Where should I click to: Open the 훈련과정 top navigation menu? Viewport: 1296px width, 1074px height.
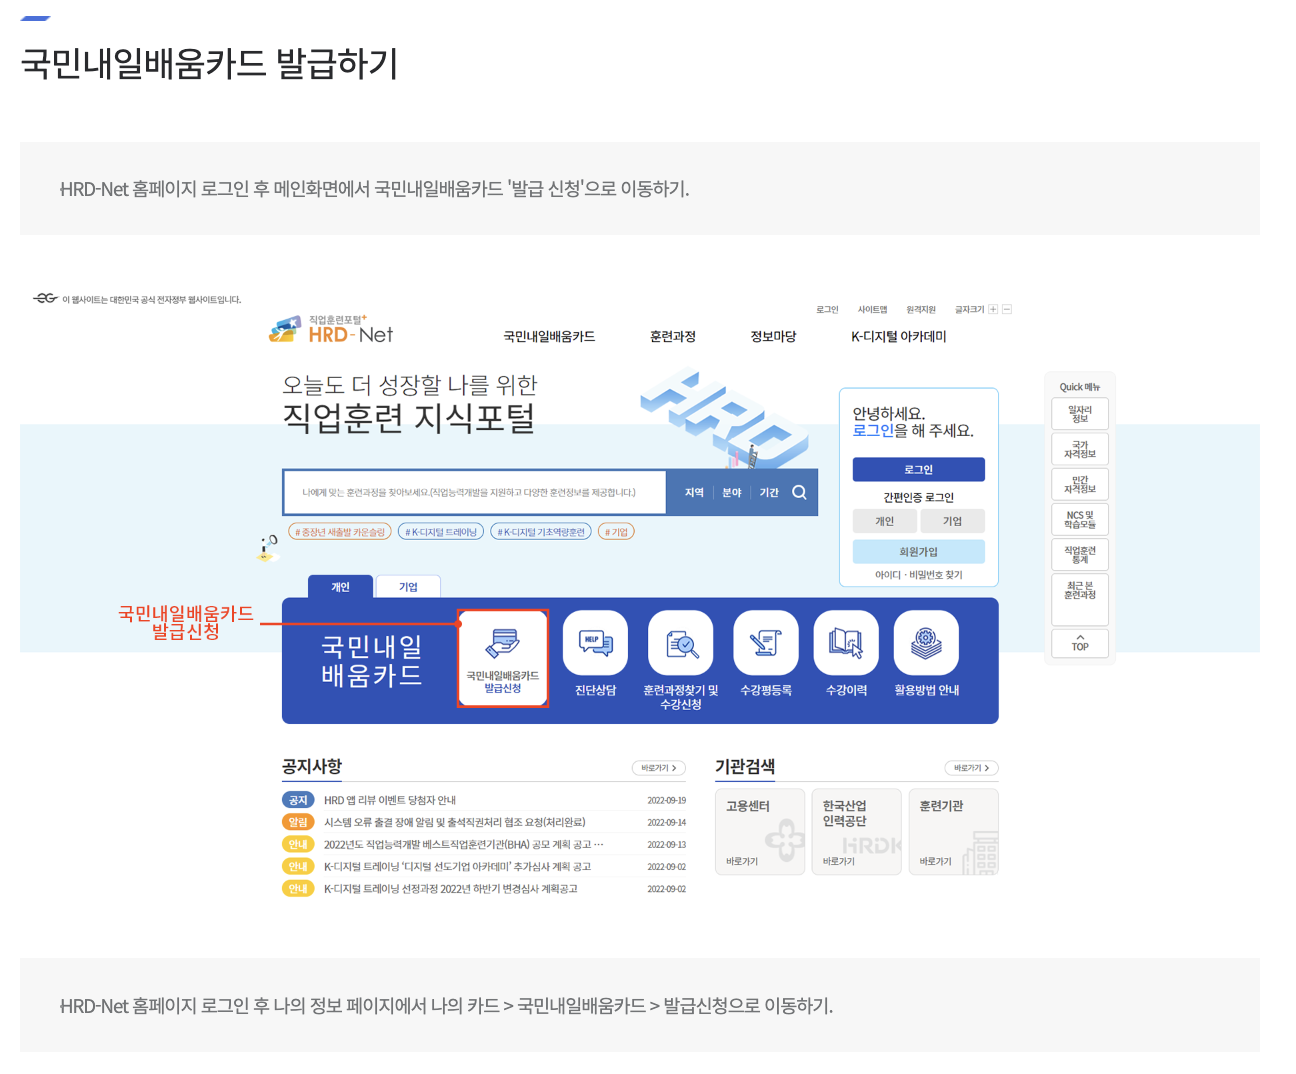click(673, 337)
